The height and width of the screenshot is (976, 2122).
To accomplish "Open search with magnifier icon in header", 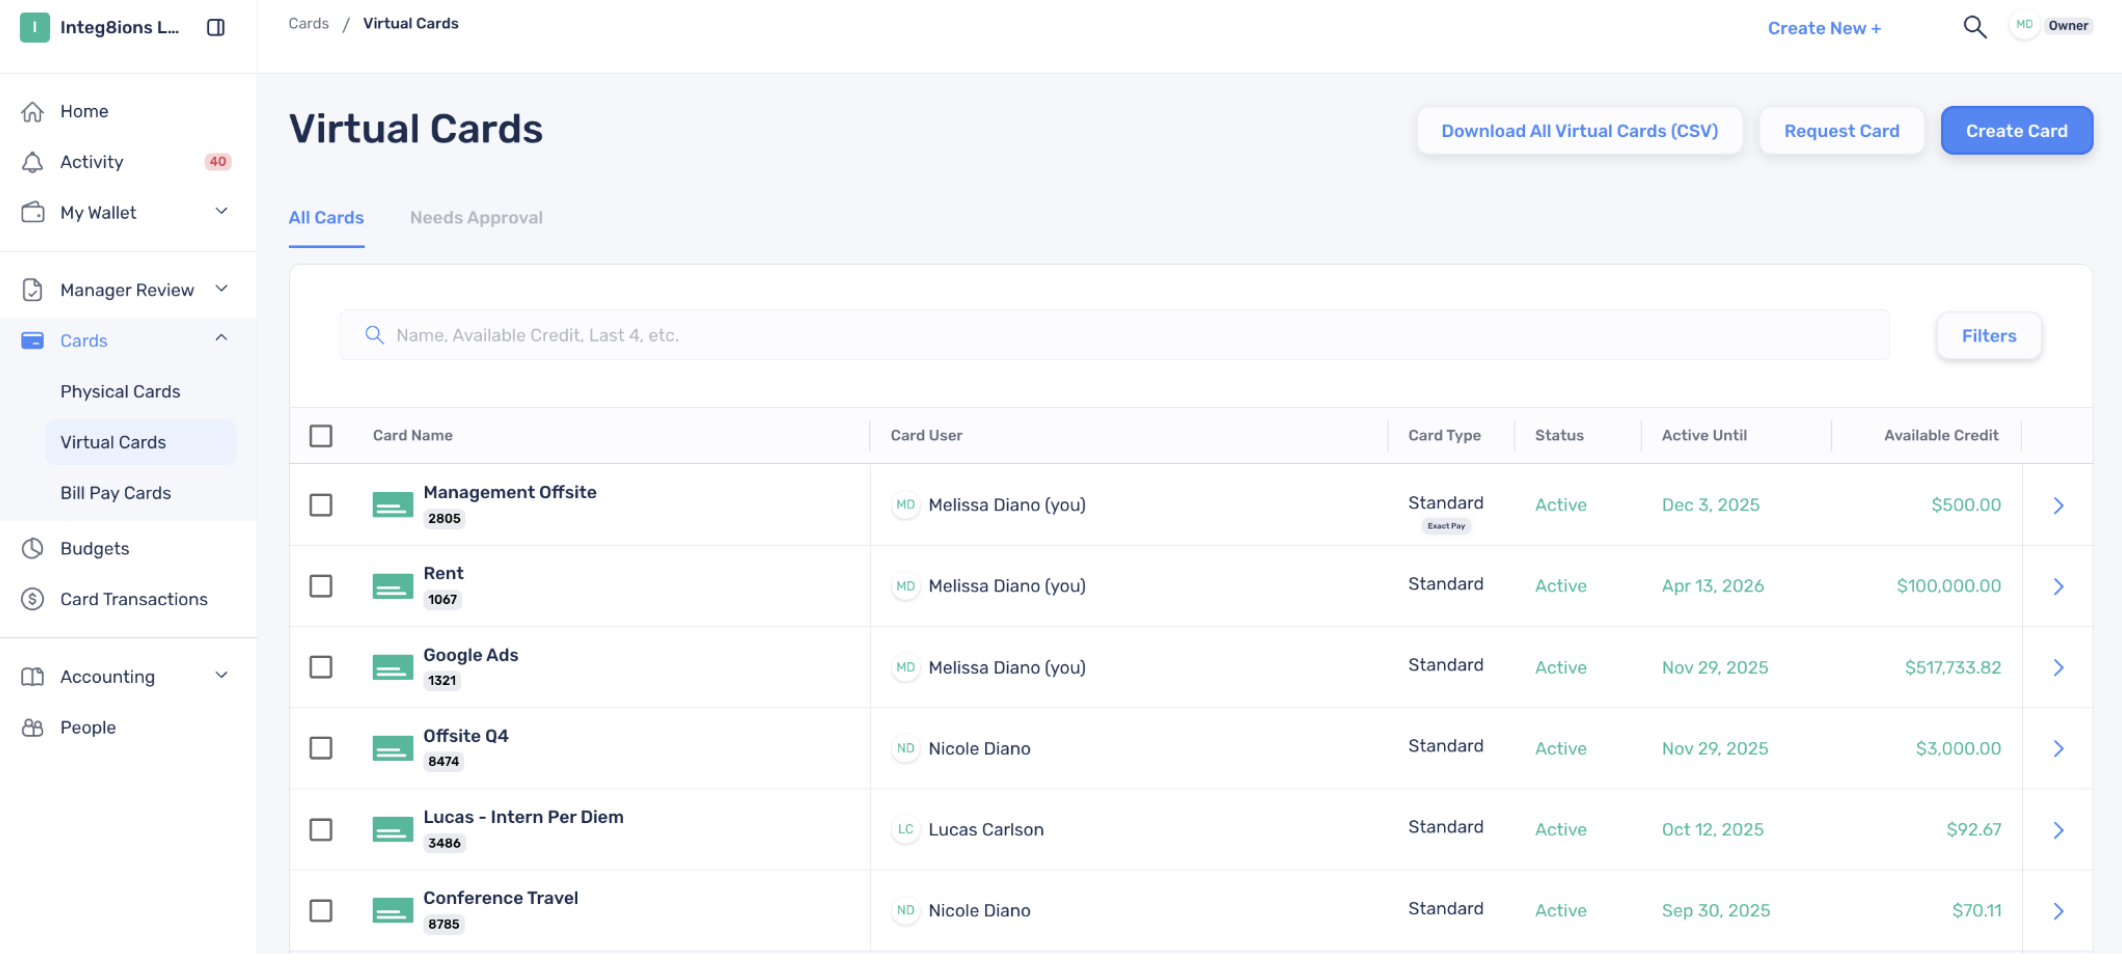I will 1974,27.
